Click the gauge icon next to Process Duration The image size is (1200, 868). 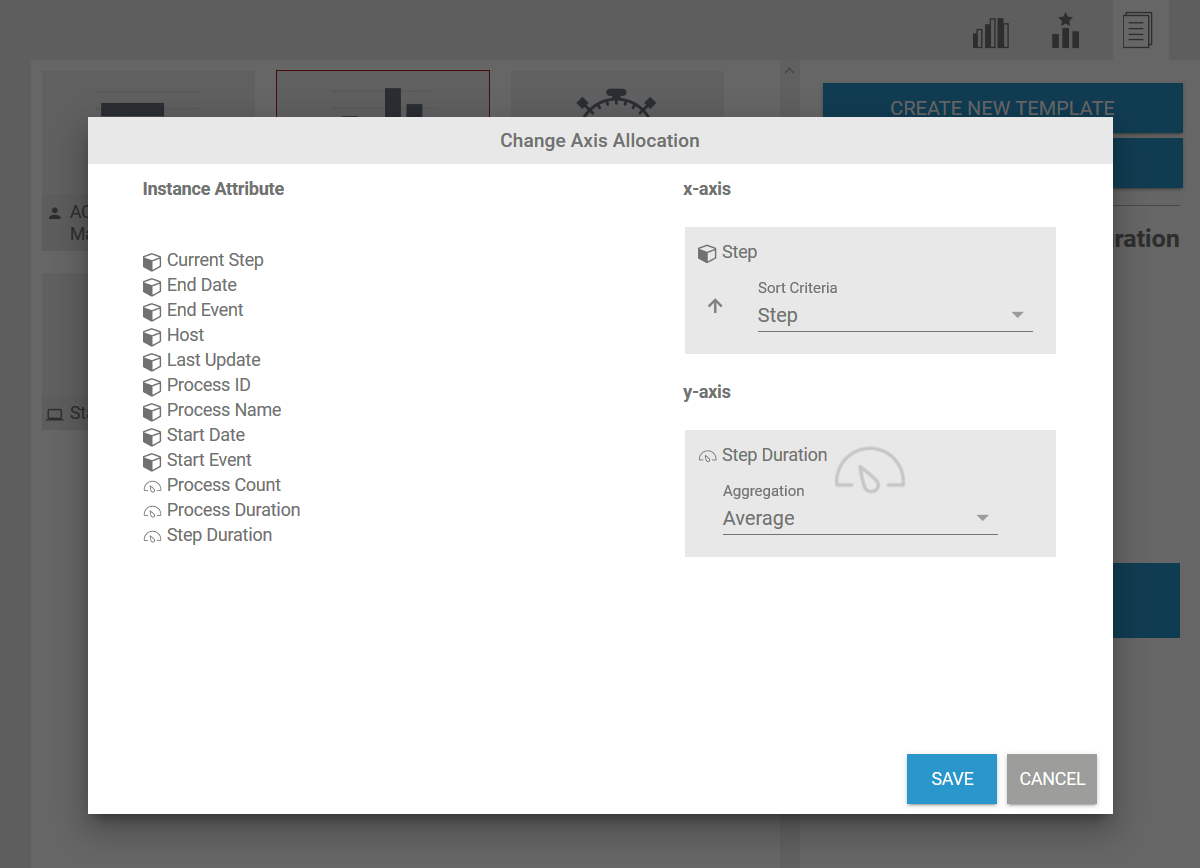pyautogui.click(x=152, y=512)
